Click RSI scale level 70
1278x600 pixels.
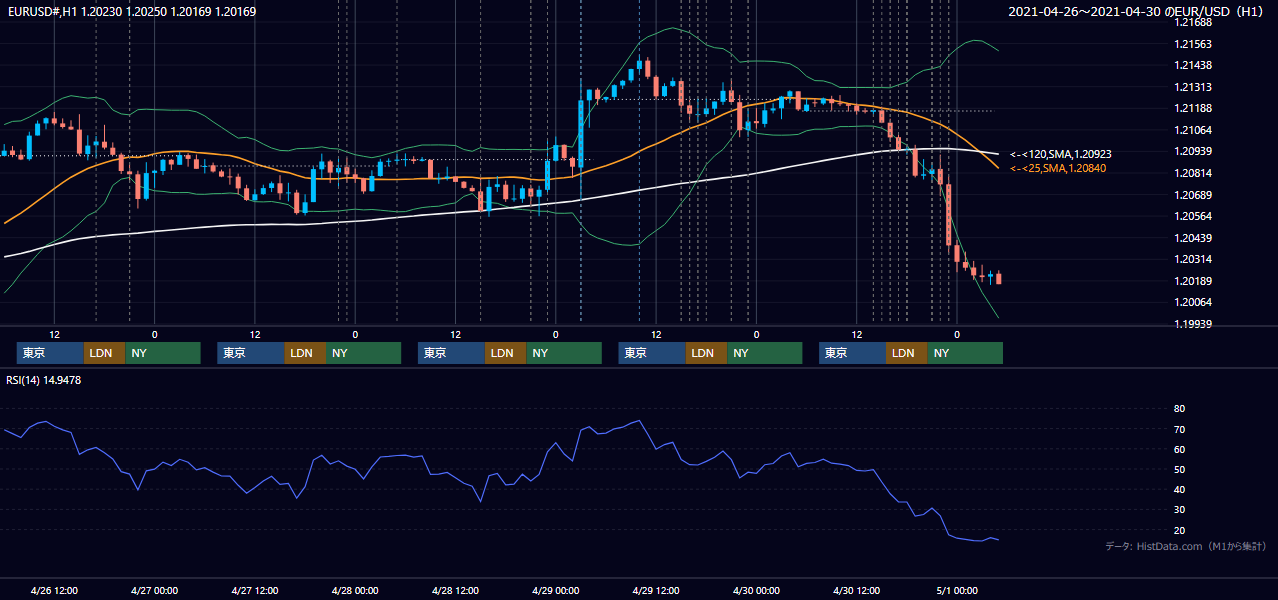pos(1179,429)
